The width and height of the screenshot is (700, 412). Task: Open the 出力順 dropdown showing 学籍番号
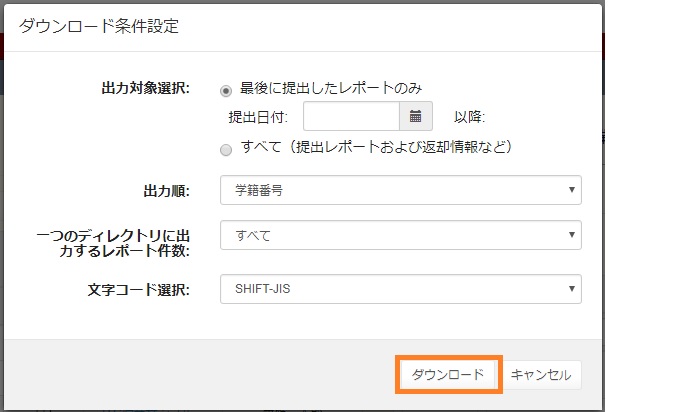[400, 189]
